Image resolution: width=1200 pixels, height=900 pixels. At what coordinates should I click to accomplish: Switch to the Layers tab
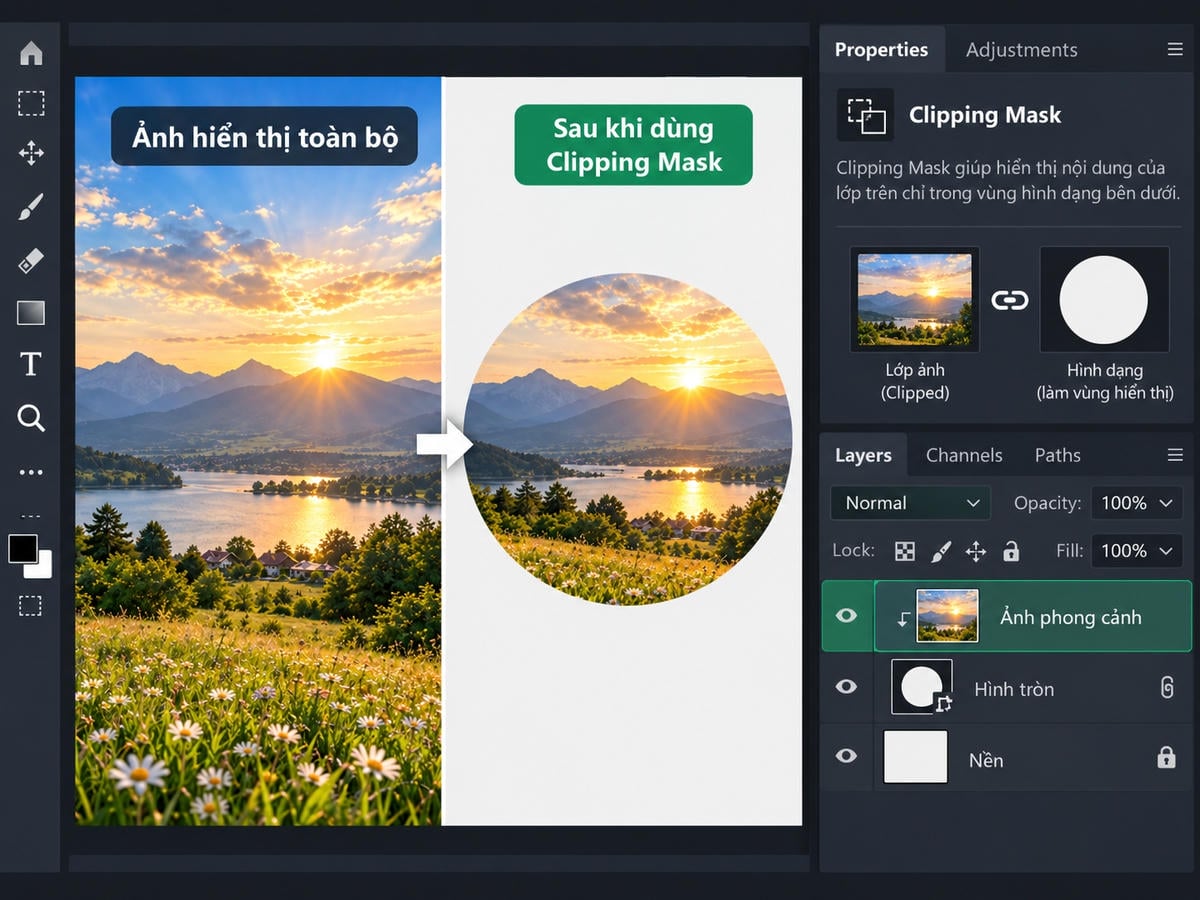click(x=863, y=455)
